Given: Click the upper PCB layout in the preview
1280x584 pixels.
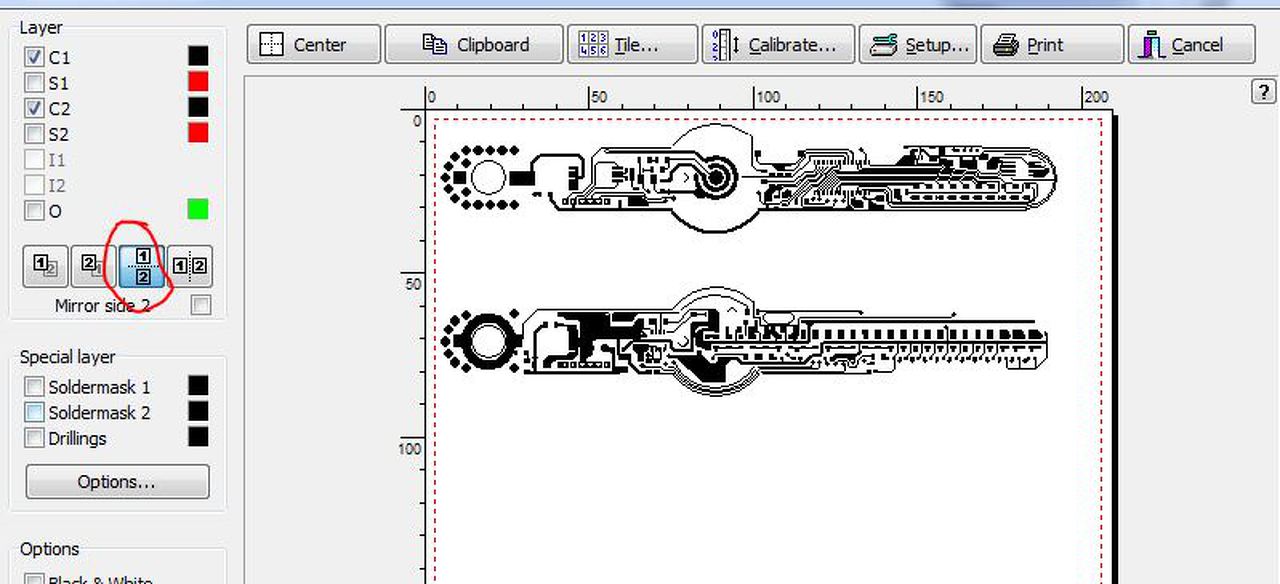Looking at the screenshot, I should pos(748,177).
